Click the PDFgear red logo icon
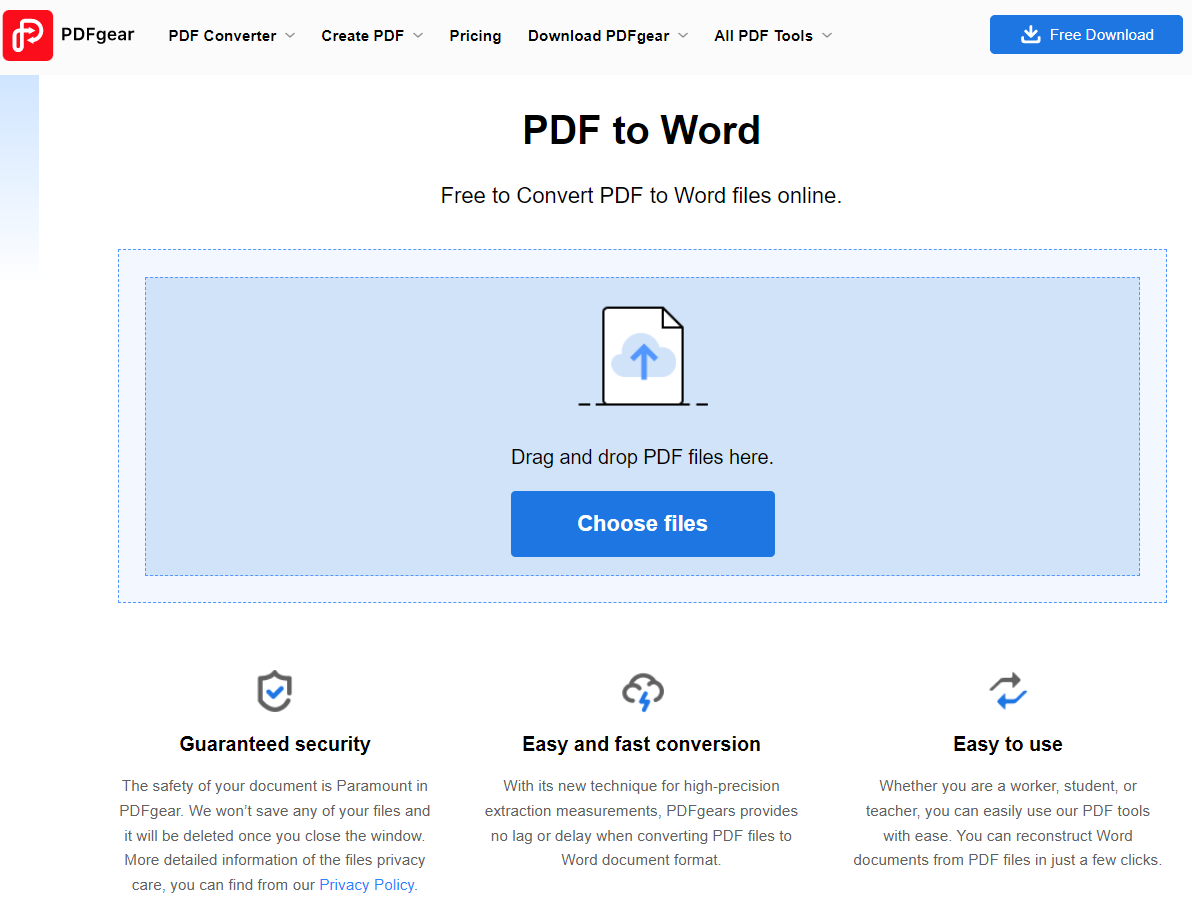The width and height of the screenshot is (1192, 900). (28, 35)
